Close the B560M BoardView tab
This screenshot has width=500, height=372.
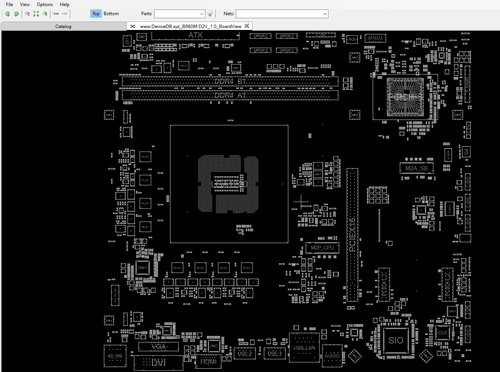[x=247, y=26]
